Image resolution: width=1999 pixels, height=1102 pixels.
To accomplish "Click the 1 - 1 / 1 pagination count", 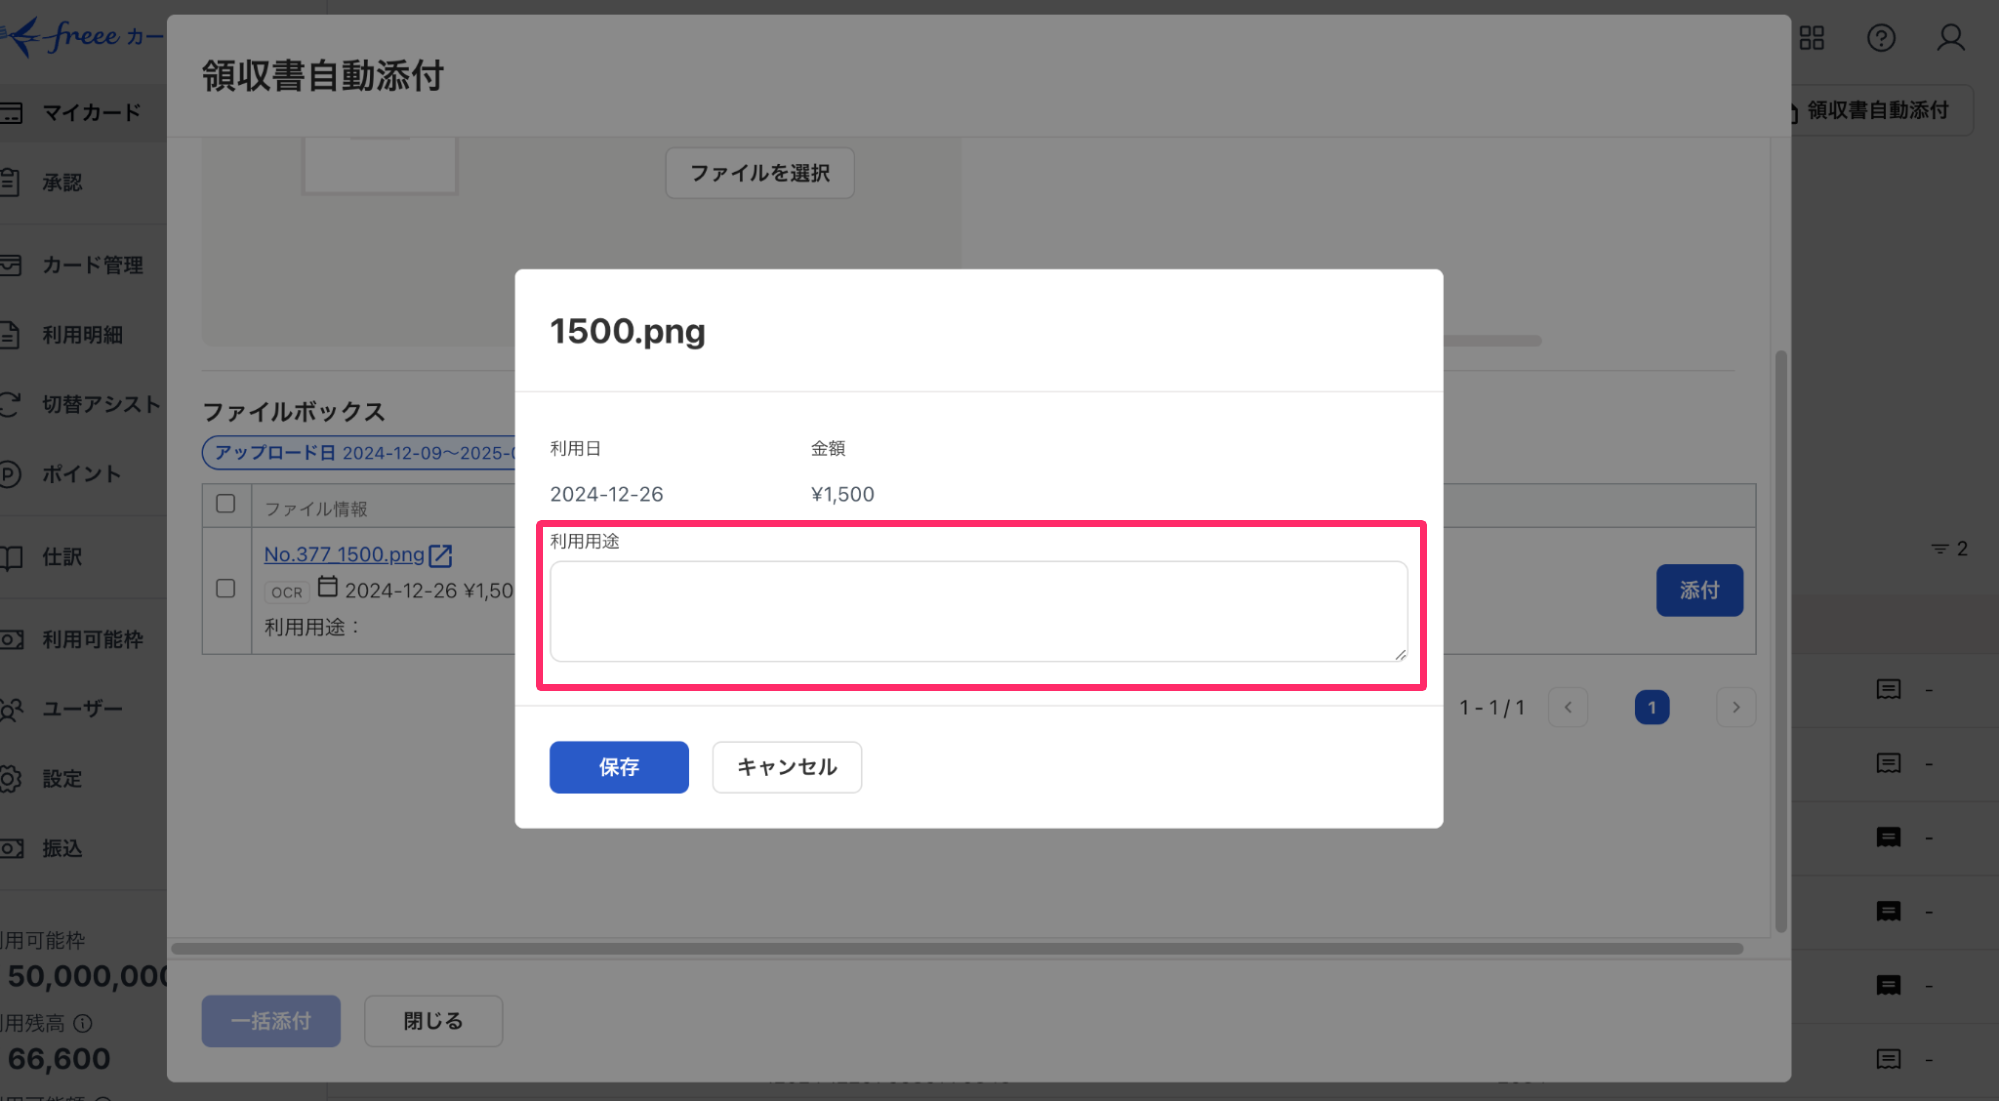I will coord(1492,708).
